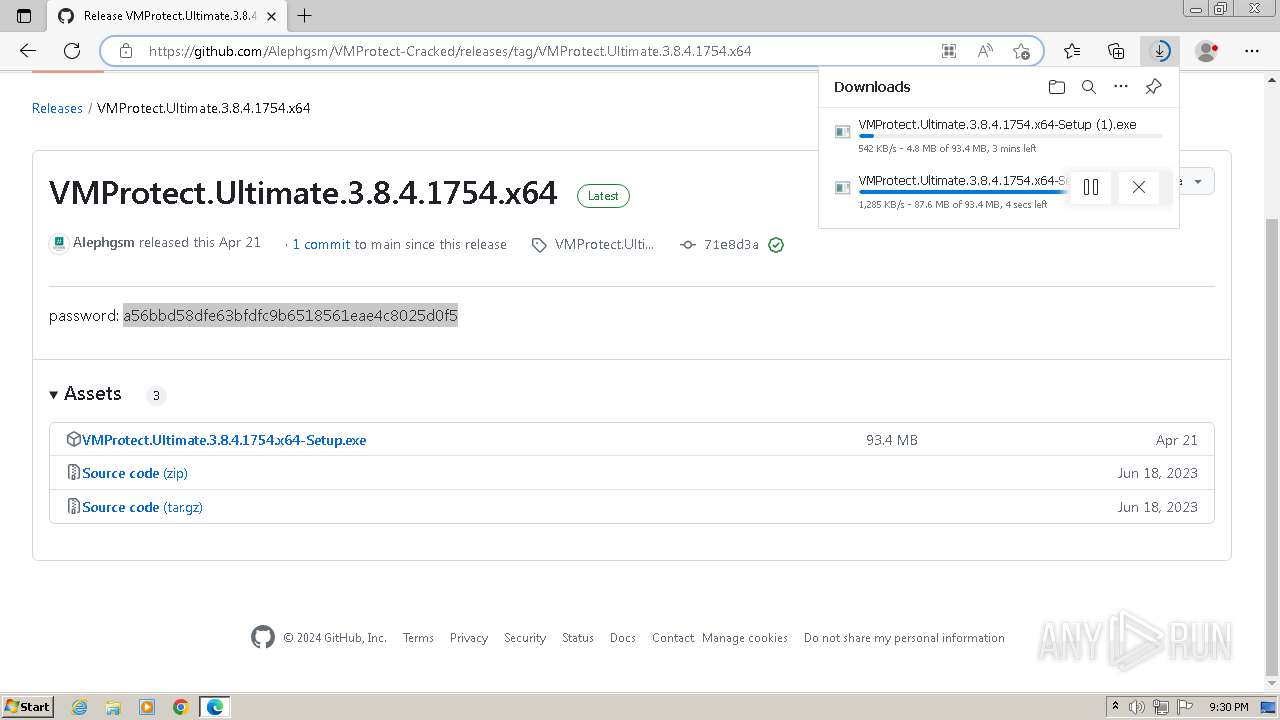1280x720 pixels.
Task: Click the highlighted password hash text
Action: (x=290, y=316)
